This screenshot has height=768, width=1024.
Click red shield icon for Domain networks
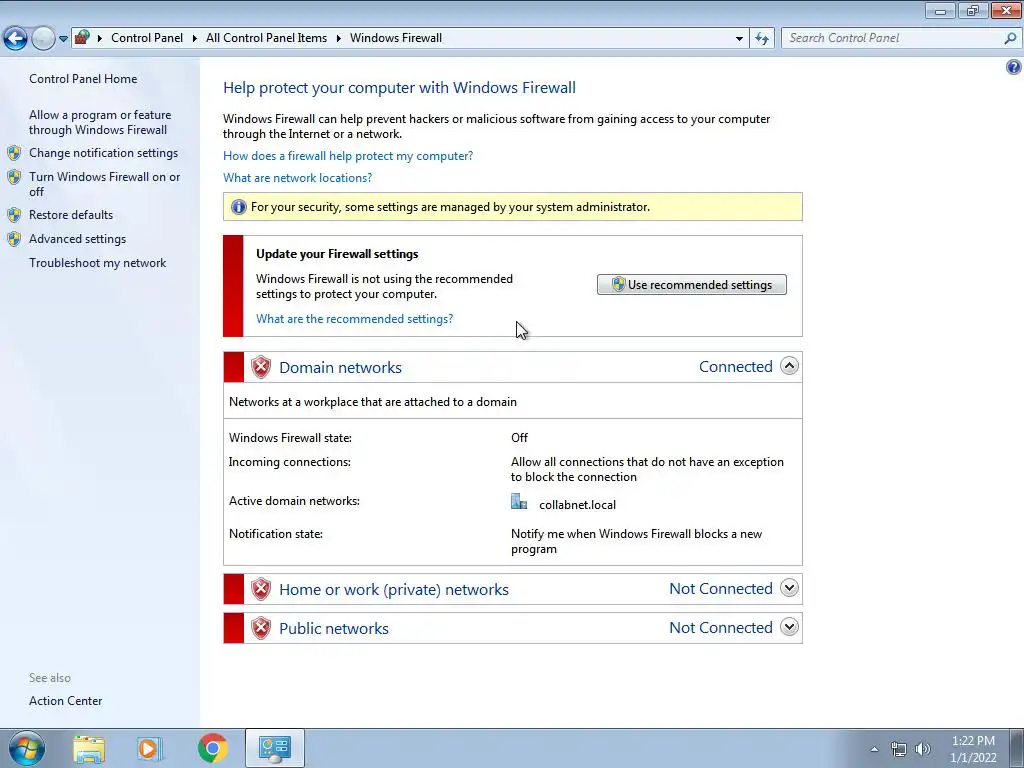261,367
